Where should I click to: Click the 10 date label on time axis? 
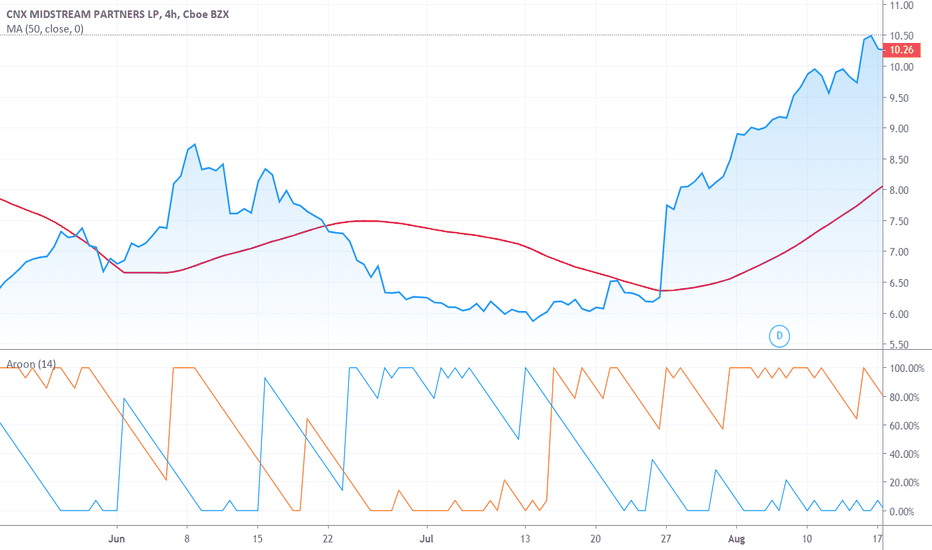click(807, 539)
